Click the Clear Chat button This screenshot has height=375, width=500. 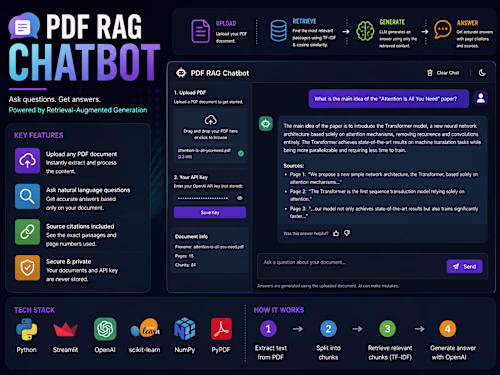click(x=443, y=73)
